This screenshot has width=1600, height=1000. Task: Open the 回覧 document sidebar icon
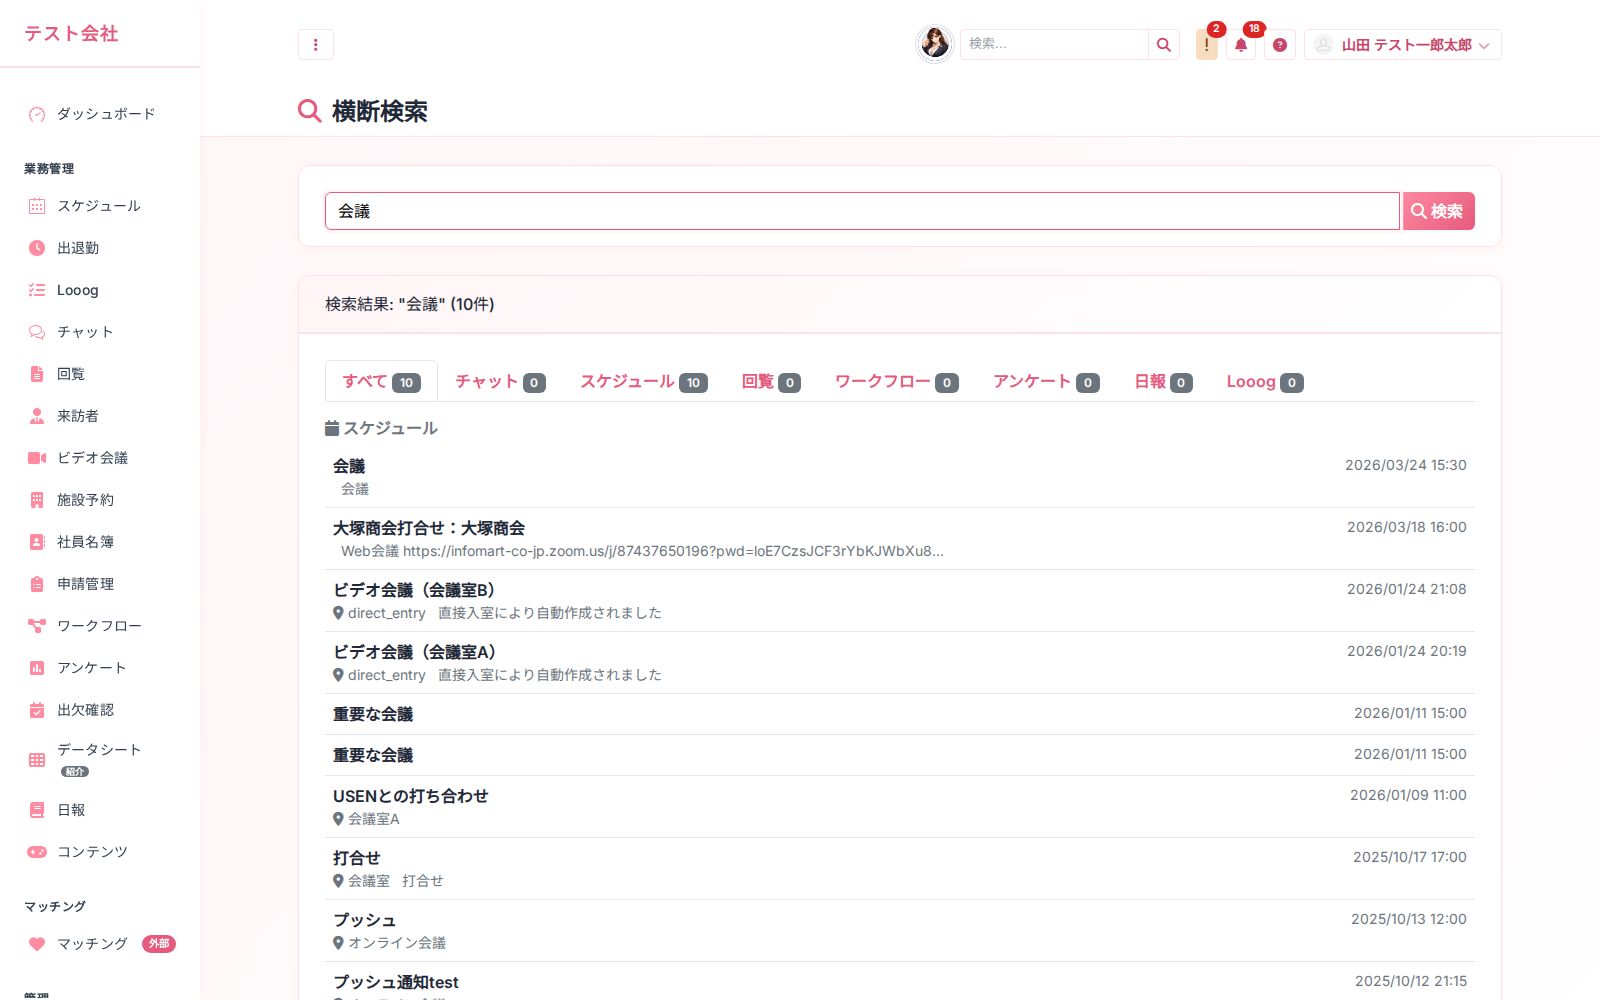pos(37,374)
